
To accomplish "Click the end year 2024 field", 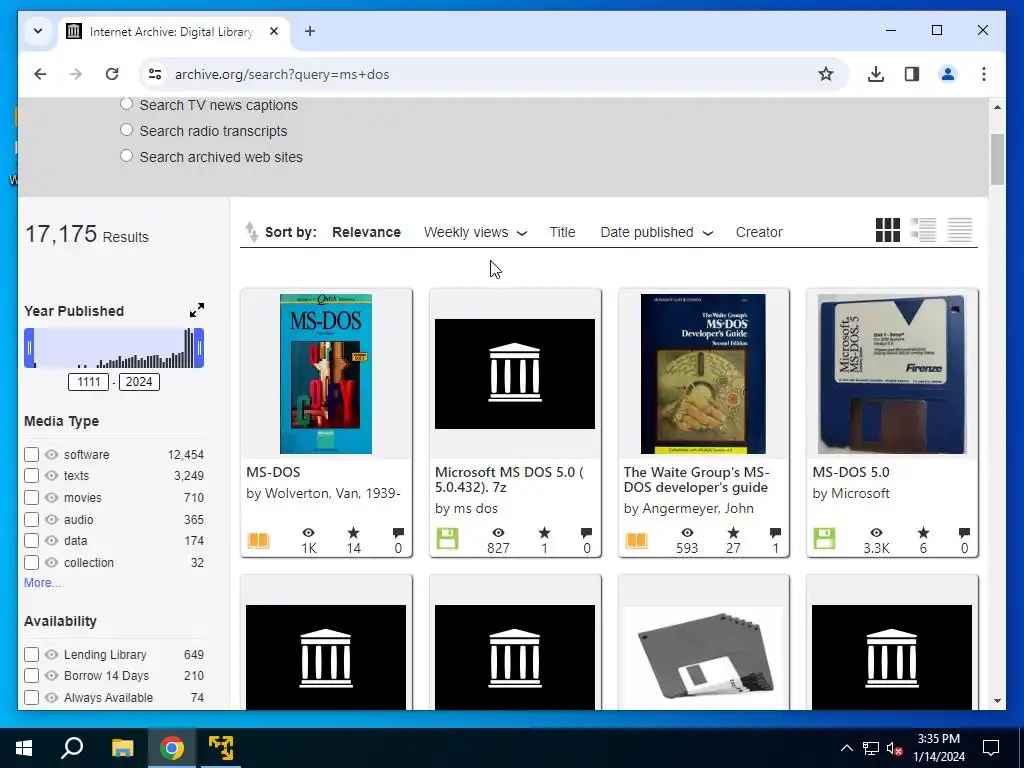I will pos(138,382).
